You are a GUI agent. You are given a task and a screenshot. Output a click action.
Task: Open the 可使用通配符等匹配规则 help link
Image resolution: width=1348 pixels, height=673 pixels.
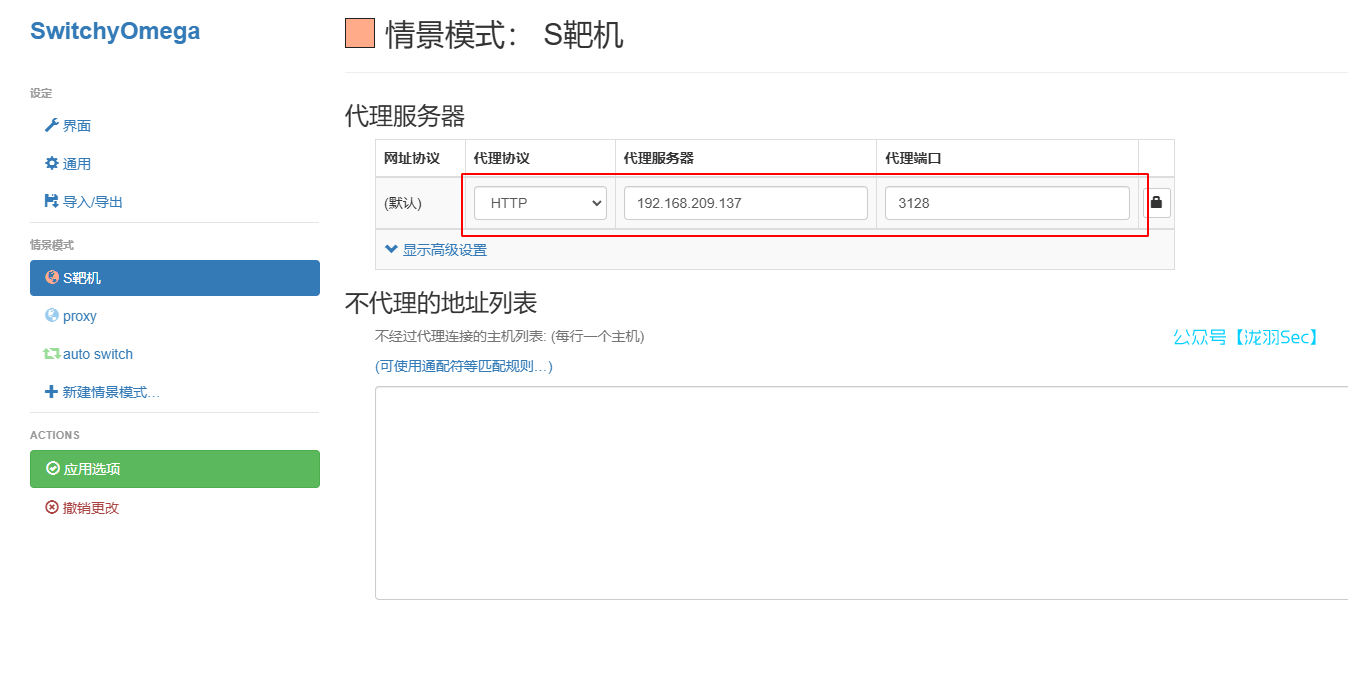(464, 366)
